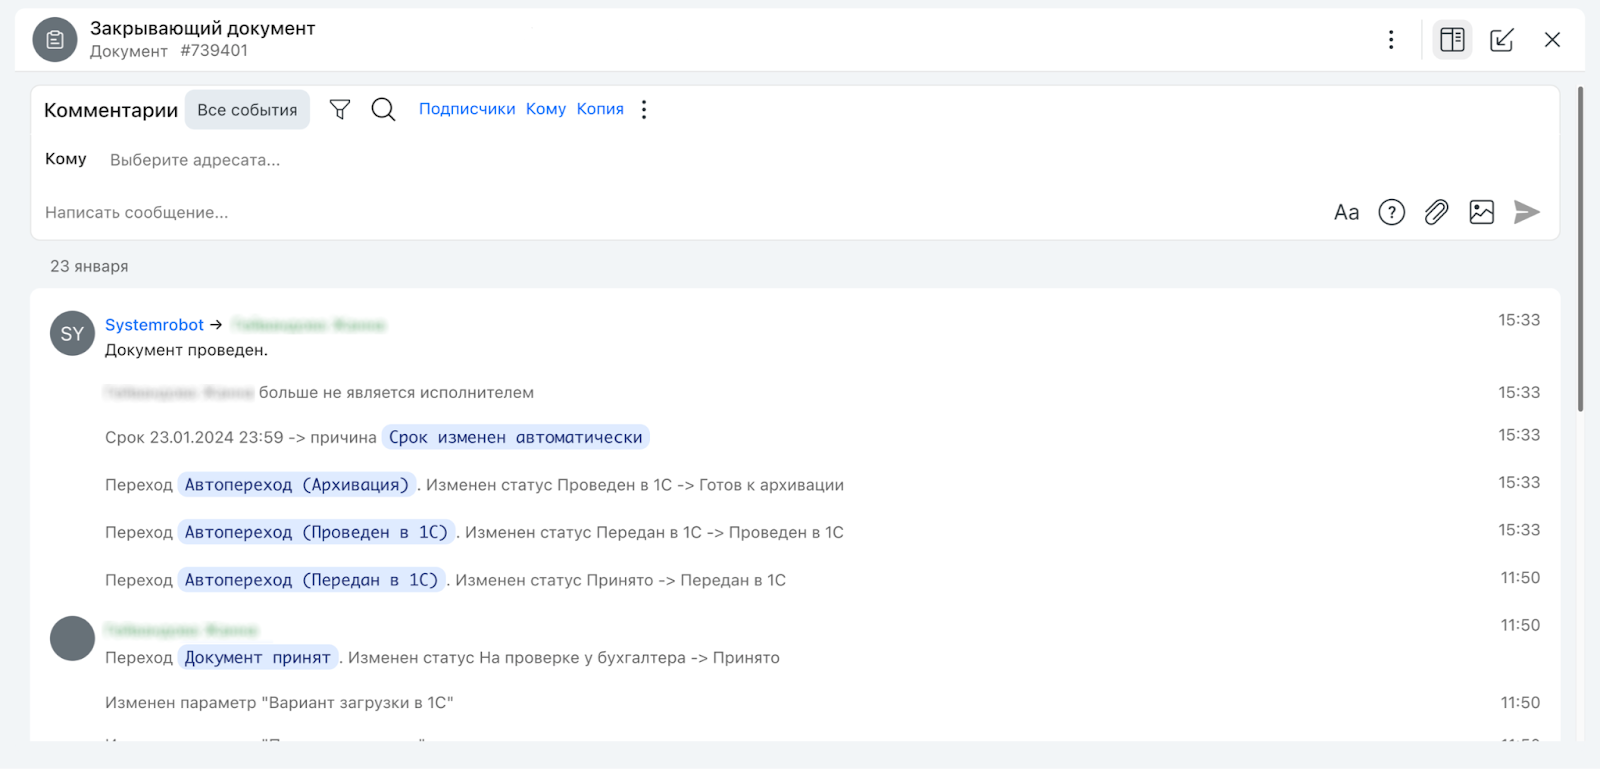Viewport: 1600px width, 769px height.
Task: Open document in new window icon
Action: point(1502,40)
